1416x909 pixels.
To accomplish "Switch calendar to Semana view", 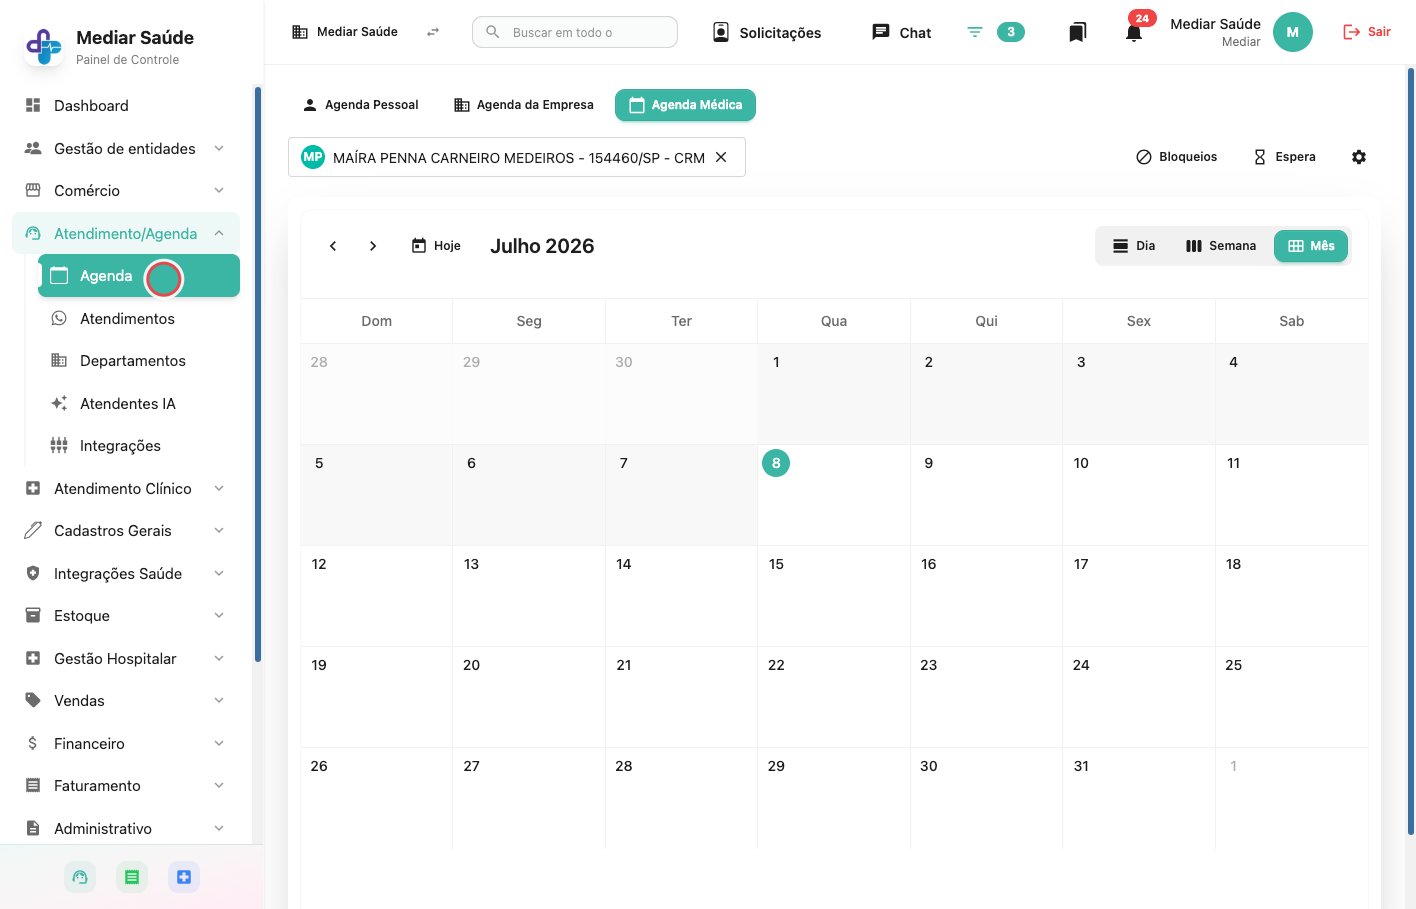I will [x=1220, y=246].
